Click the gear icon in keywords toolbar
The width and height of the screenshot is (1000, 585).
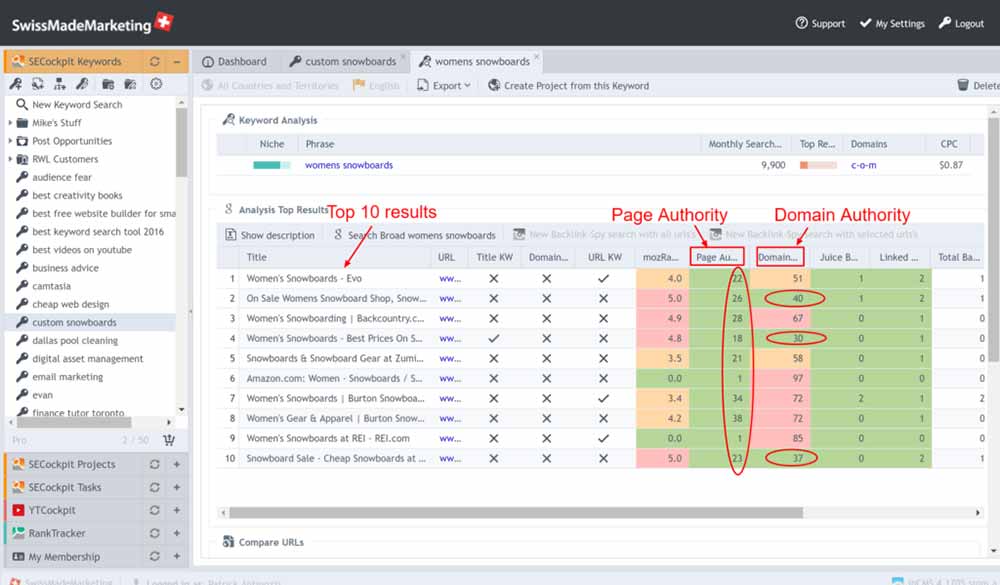point(156,84)
